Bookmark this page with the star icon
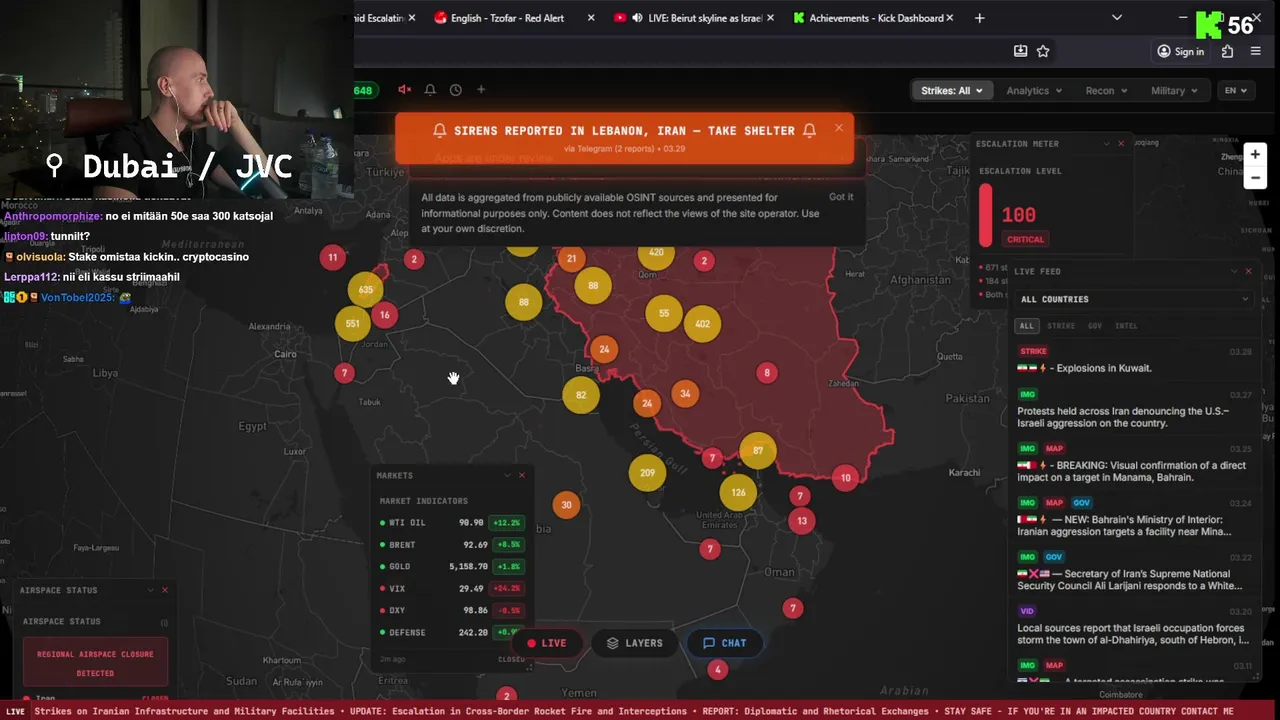Image resolution: width=1280 pixels, height=720 pixels. pos(1043,51)
